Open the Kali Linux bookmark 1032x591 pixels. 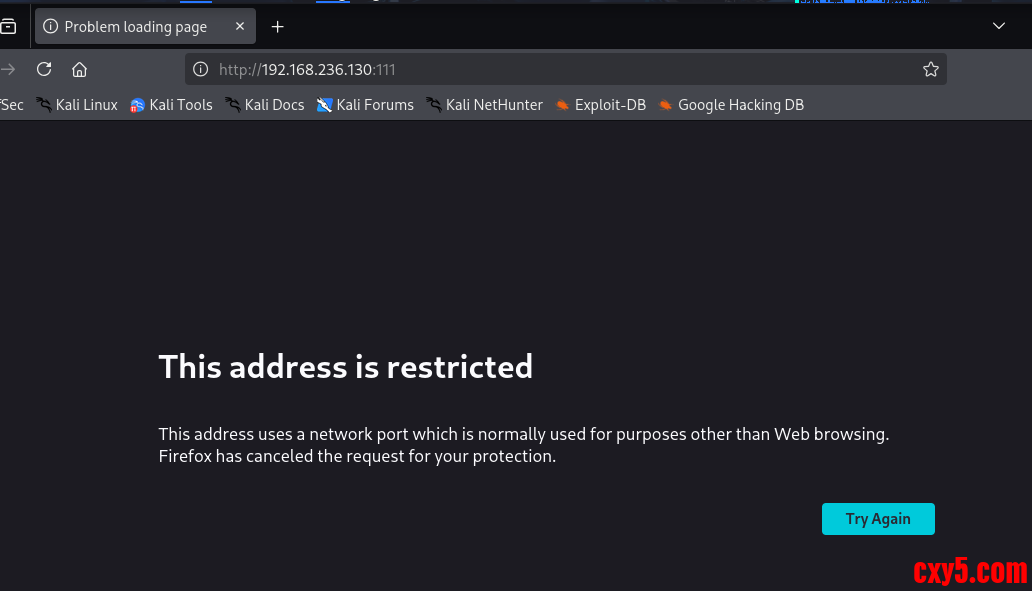(77, 105)
